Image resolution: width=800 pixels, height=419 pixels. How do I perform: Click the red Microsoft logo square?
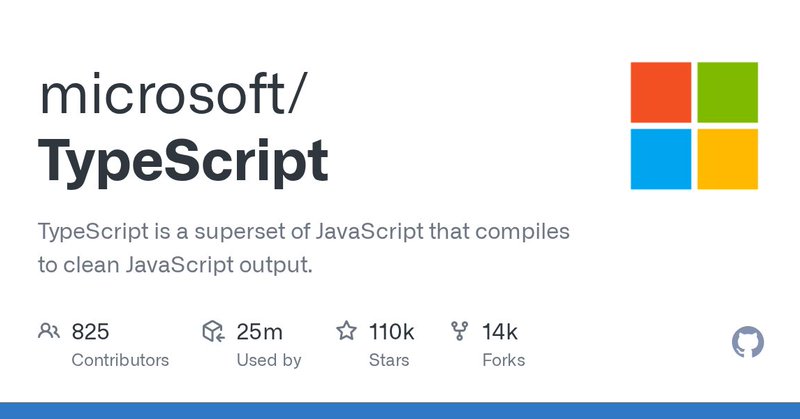661,92
